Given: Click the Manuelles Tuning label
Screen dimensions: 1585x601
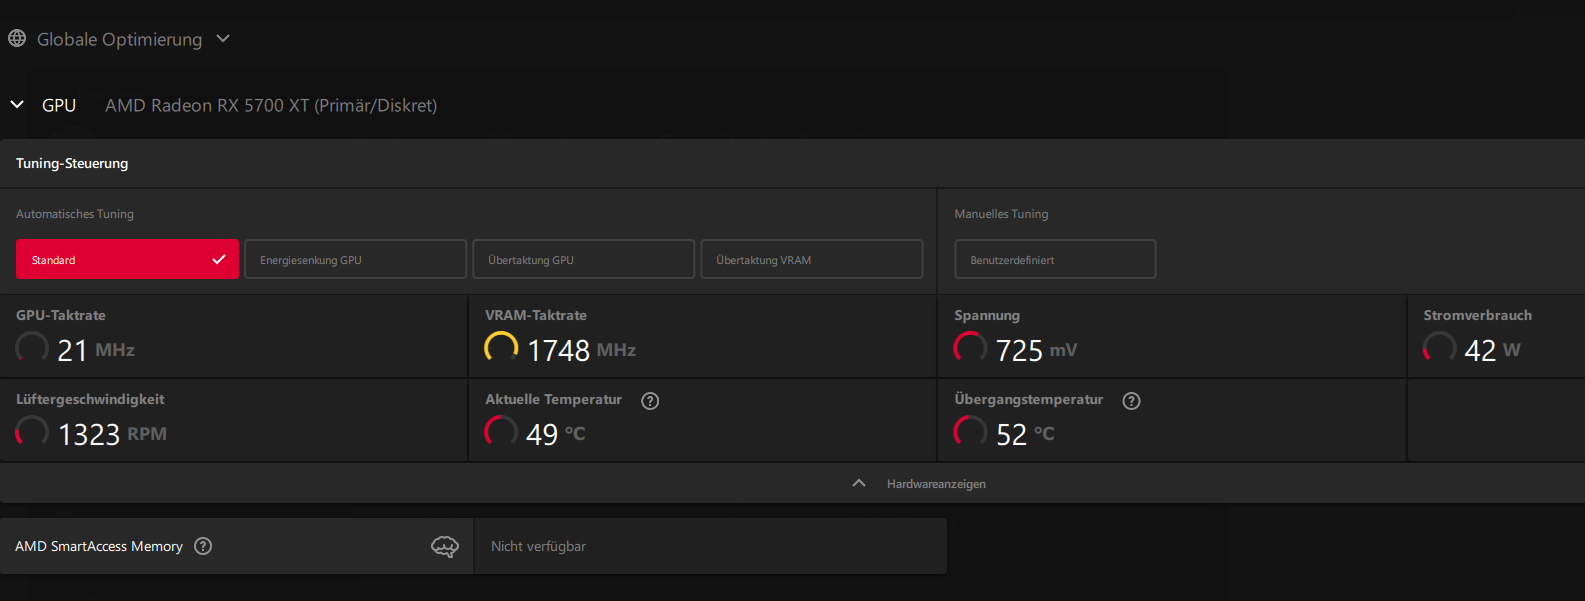Looking at the screenshot, I should click(x=1001, y=214).
